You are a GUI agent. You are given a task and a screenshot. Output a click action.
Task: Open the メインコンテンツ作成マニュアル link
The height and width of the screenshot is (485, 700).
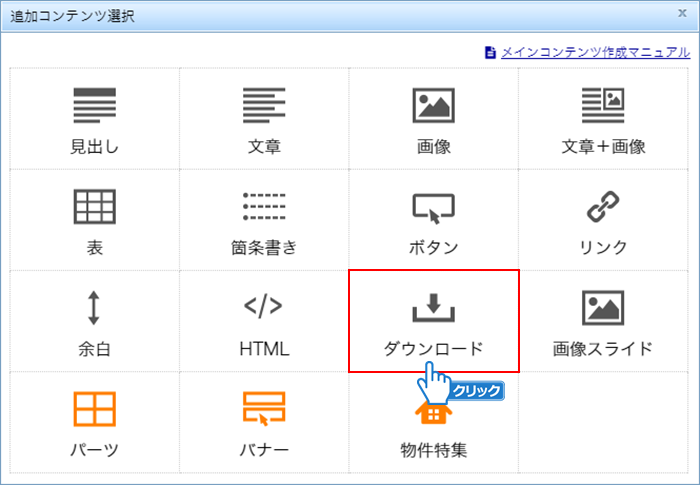pos(596,52)
